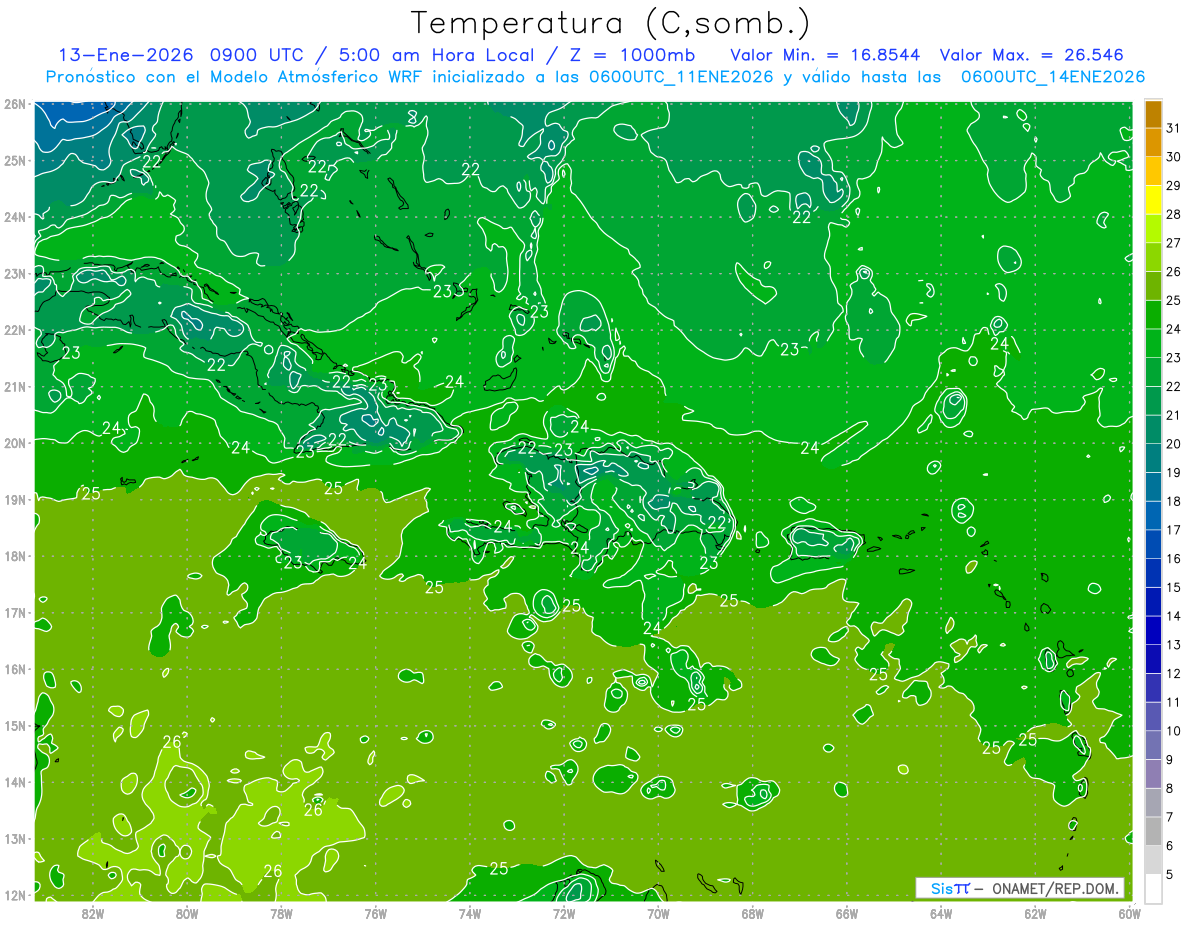Click the 15N latitude axis label

point(14,725)
